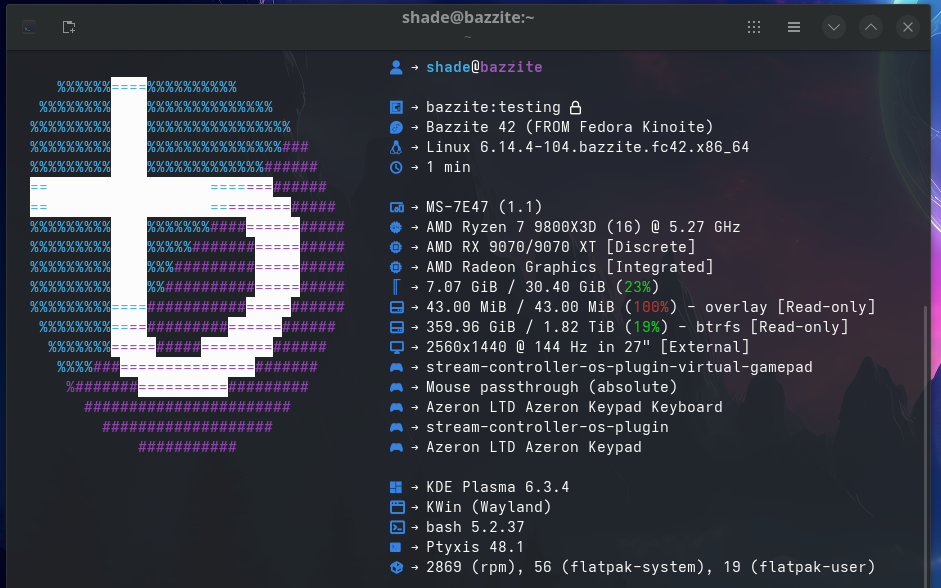Click the chip icon before AMD Radeon Graphics
The image size is (941, 588).
(396, 267)
